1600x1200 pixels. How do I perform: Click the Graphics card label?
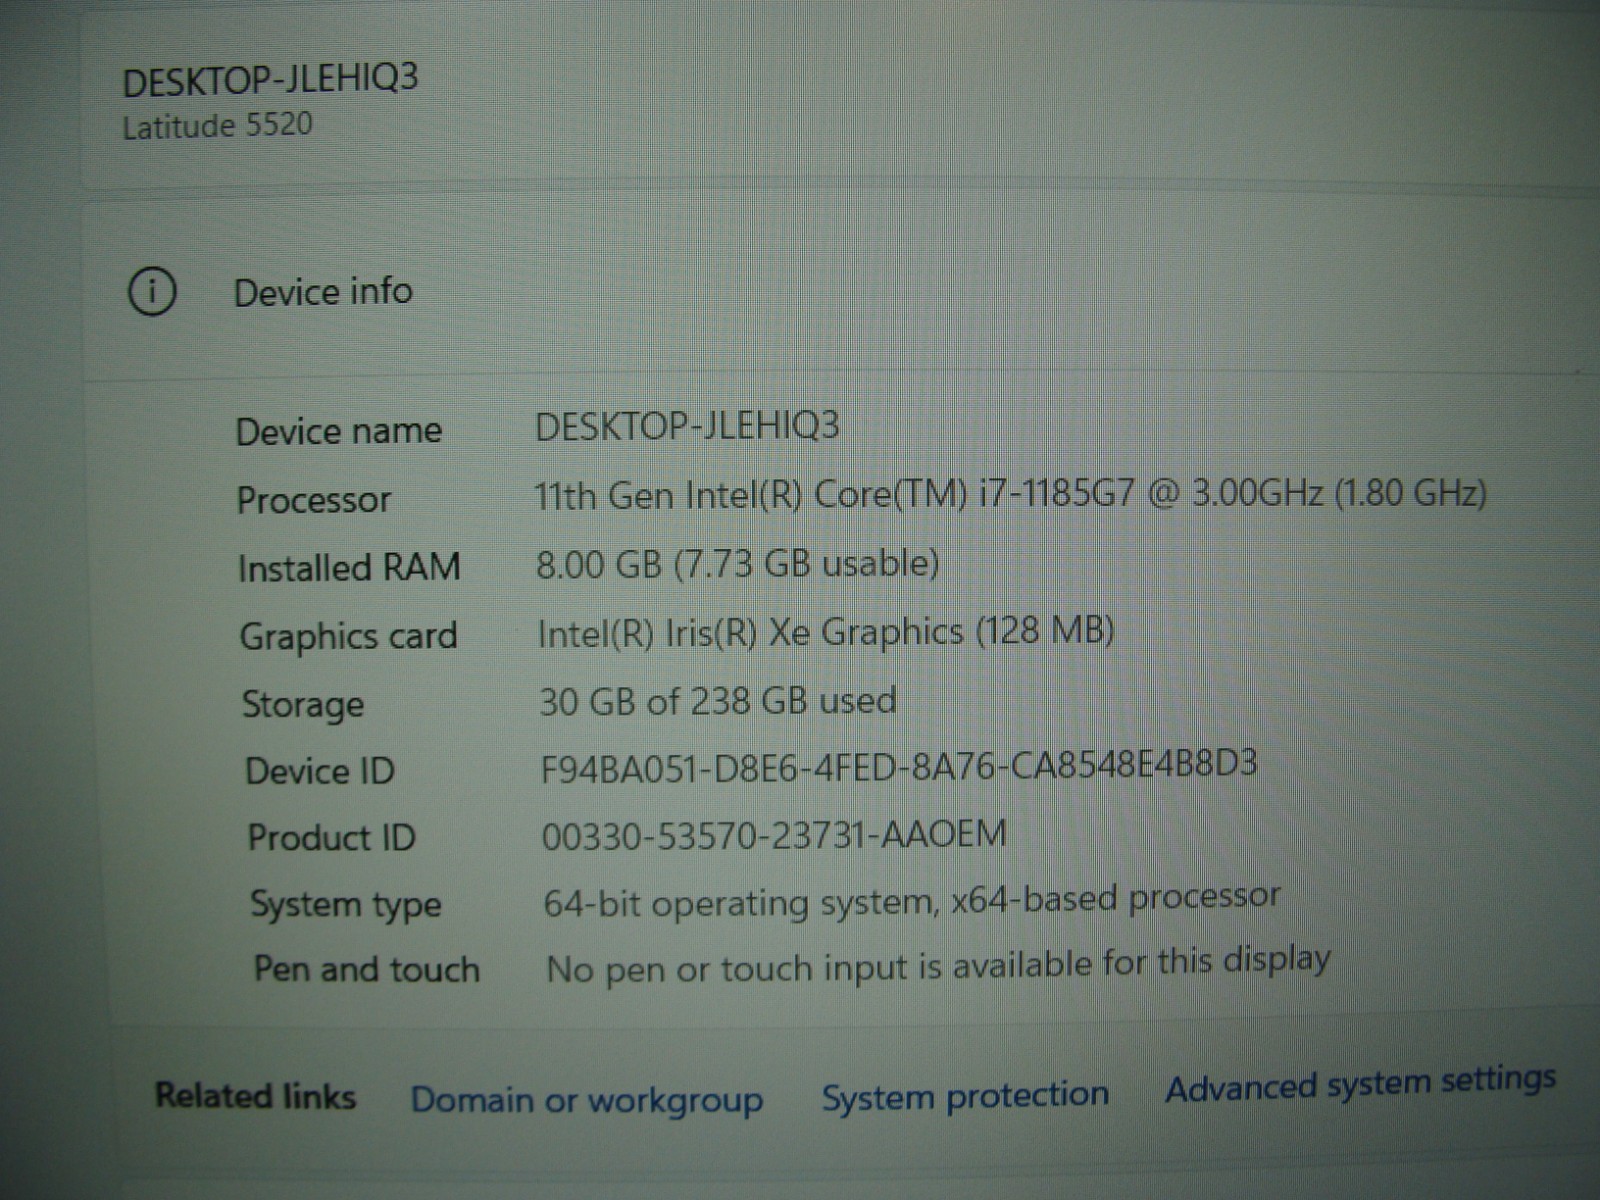click(349, 637)
